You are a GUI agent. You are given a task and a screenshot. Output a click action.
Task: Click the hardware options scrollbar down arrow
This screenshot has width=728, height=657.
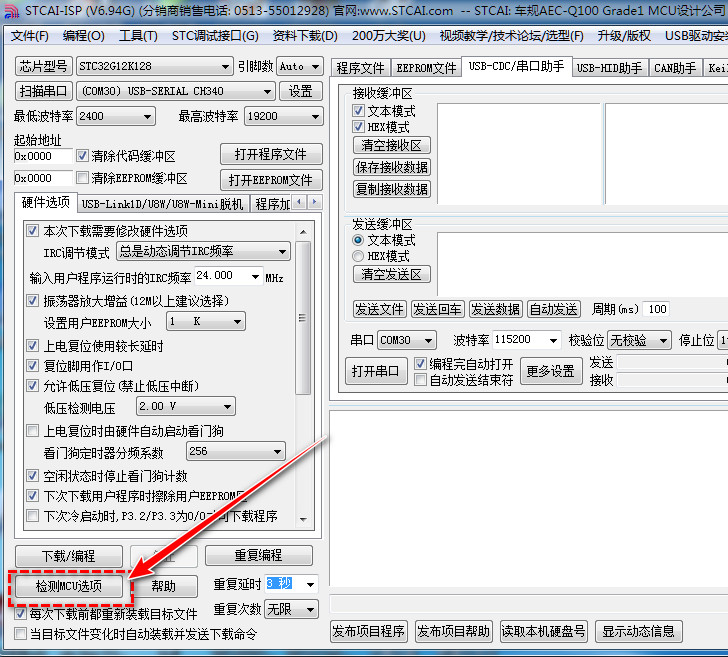[x=303, y=520]
